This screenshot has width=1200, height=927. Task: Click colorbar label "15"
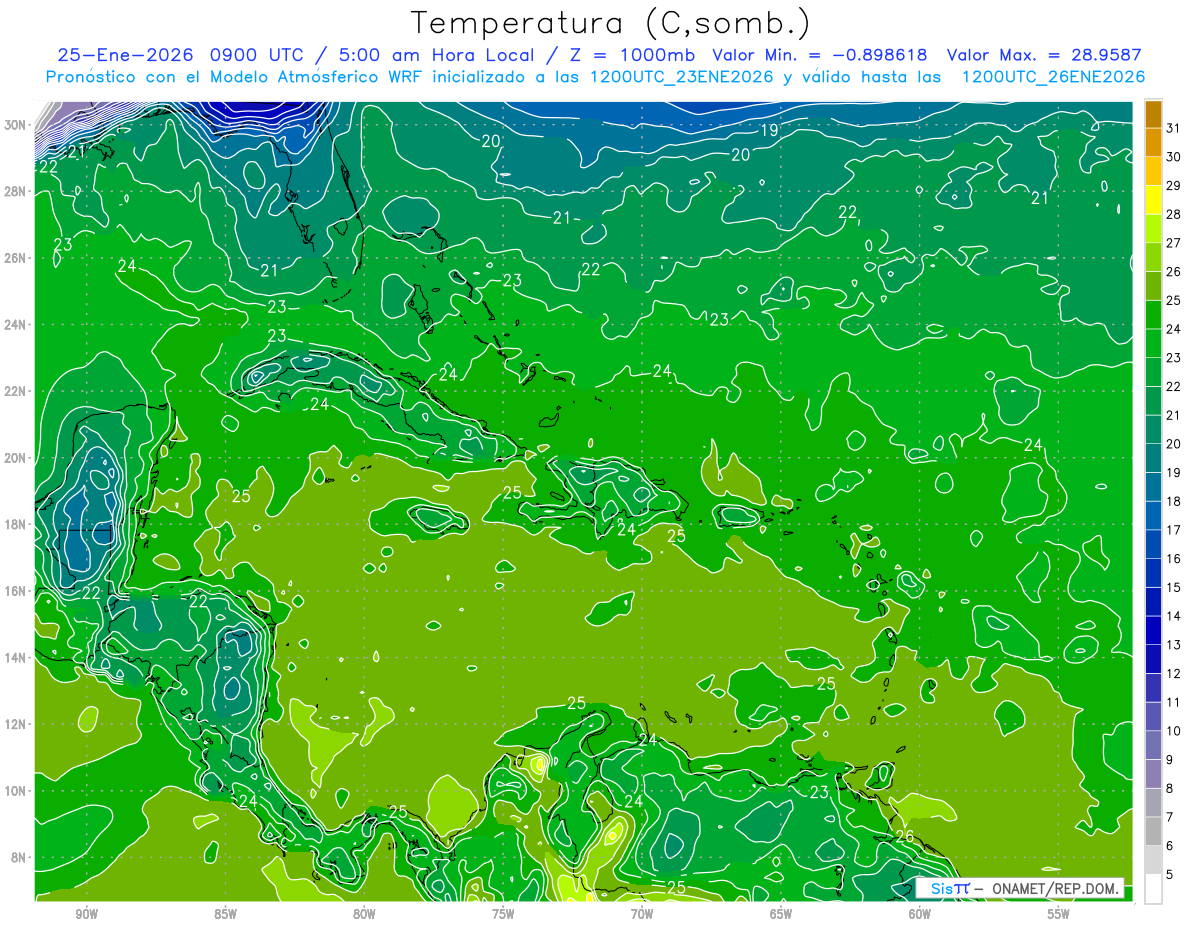[1173, 588]
